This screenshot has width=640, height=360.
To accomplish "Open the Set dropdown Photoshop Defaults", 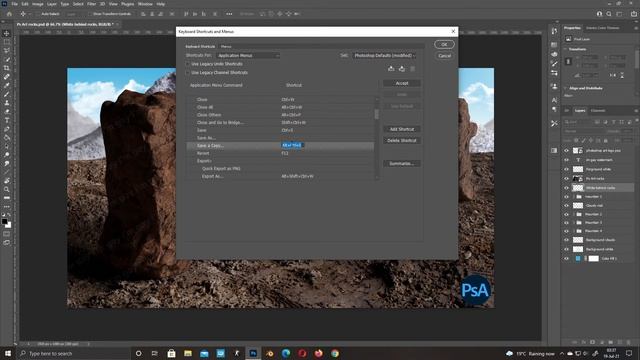I will (384, 56).
